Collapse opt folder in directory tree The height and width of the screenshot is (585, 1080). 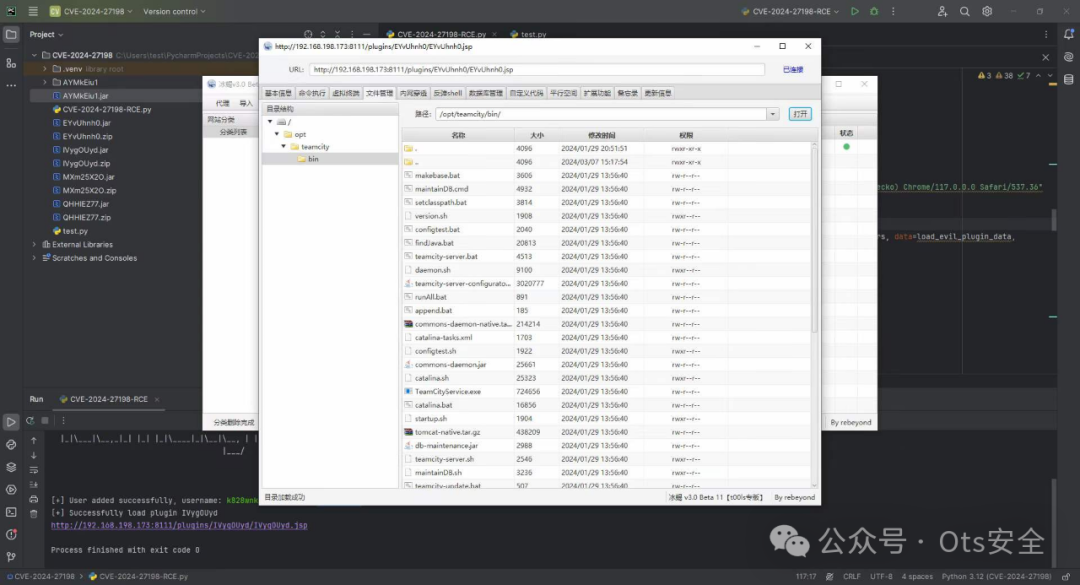click(x=277, y=134)
